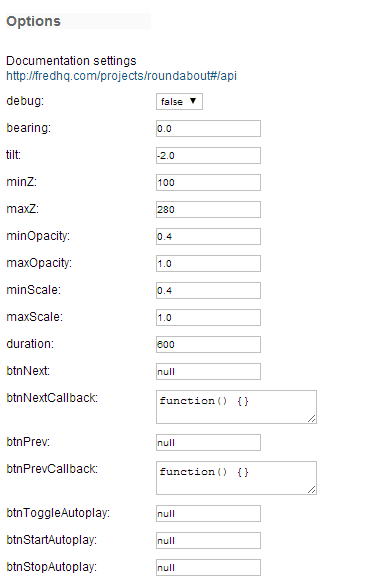
Task: Click the bearing input field
Action: [208, 128]
